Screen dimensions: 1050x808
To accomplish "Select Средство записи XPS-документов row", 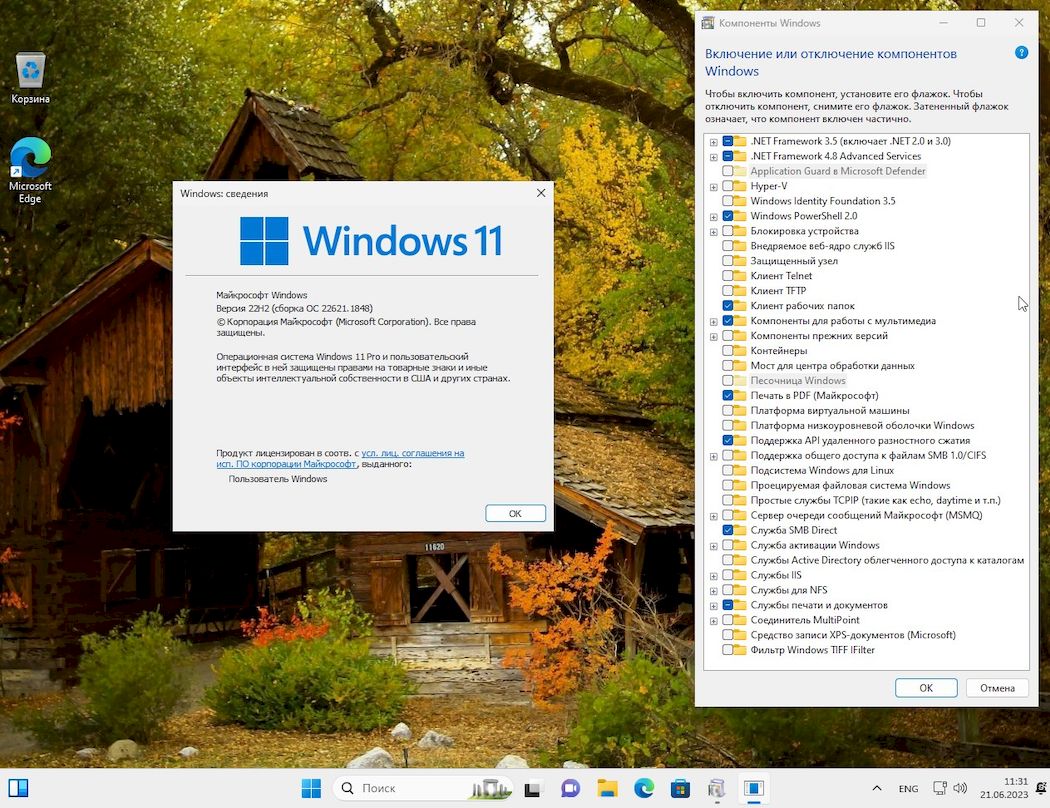I will pos(852,635).
